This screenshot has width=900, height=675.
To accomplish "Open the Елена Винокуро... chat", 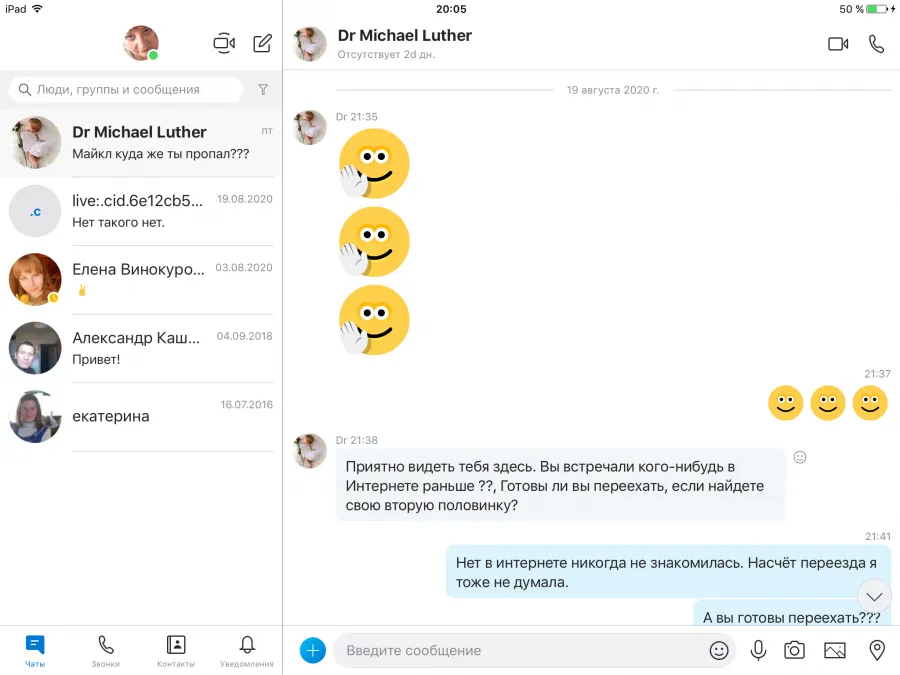I will click(x=141, y=280).
